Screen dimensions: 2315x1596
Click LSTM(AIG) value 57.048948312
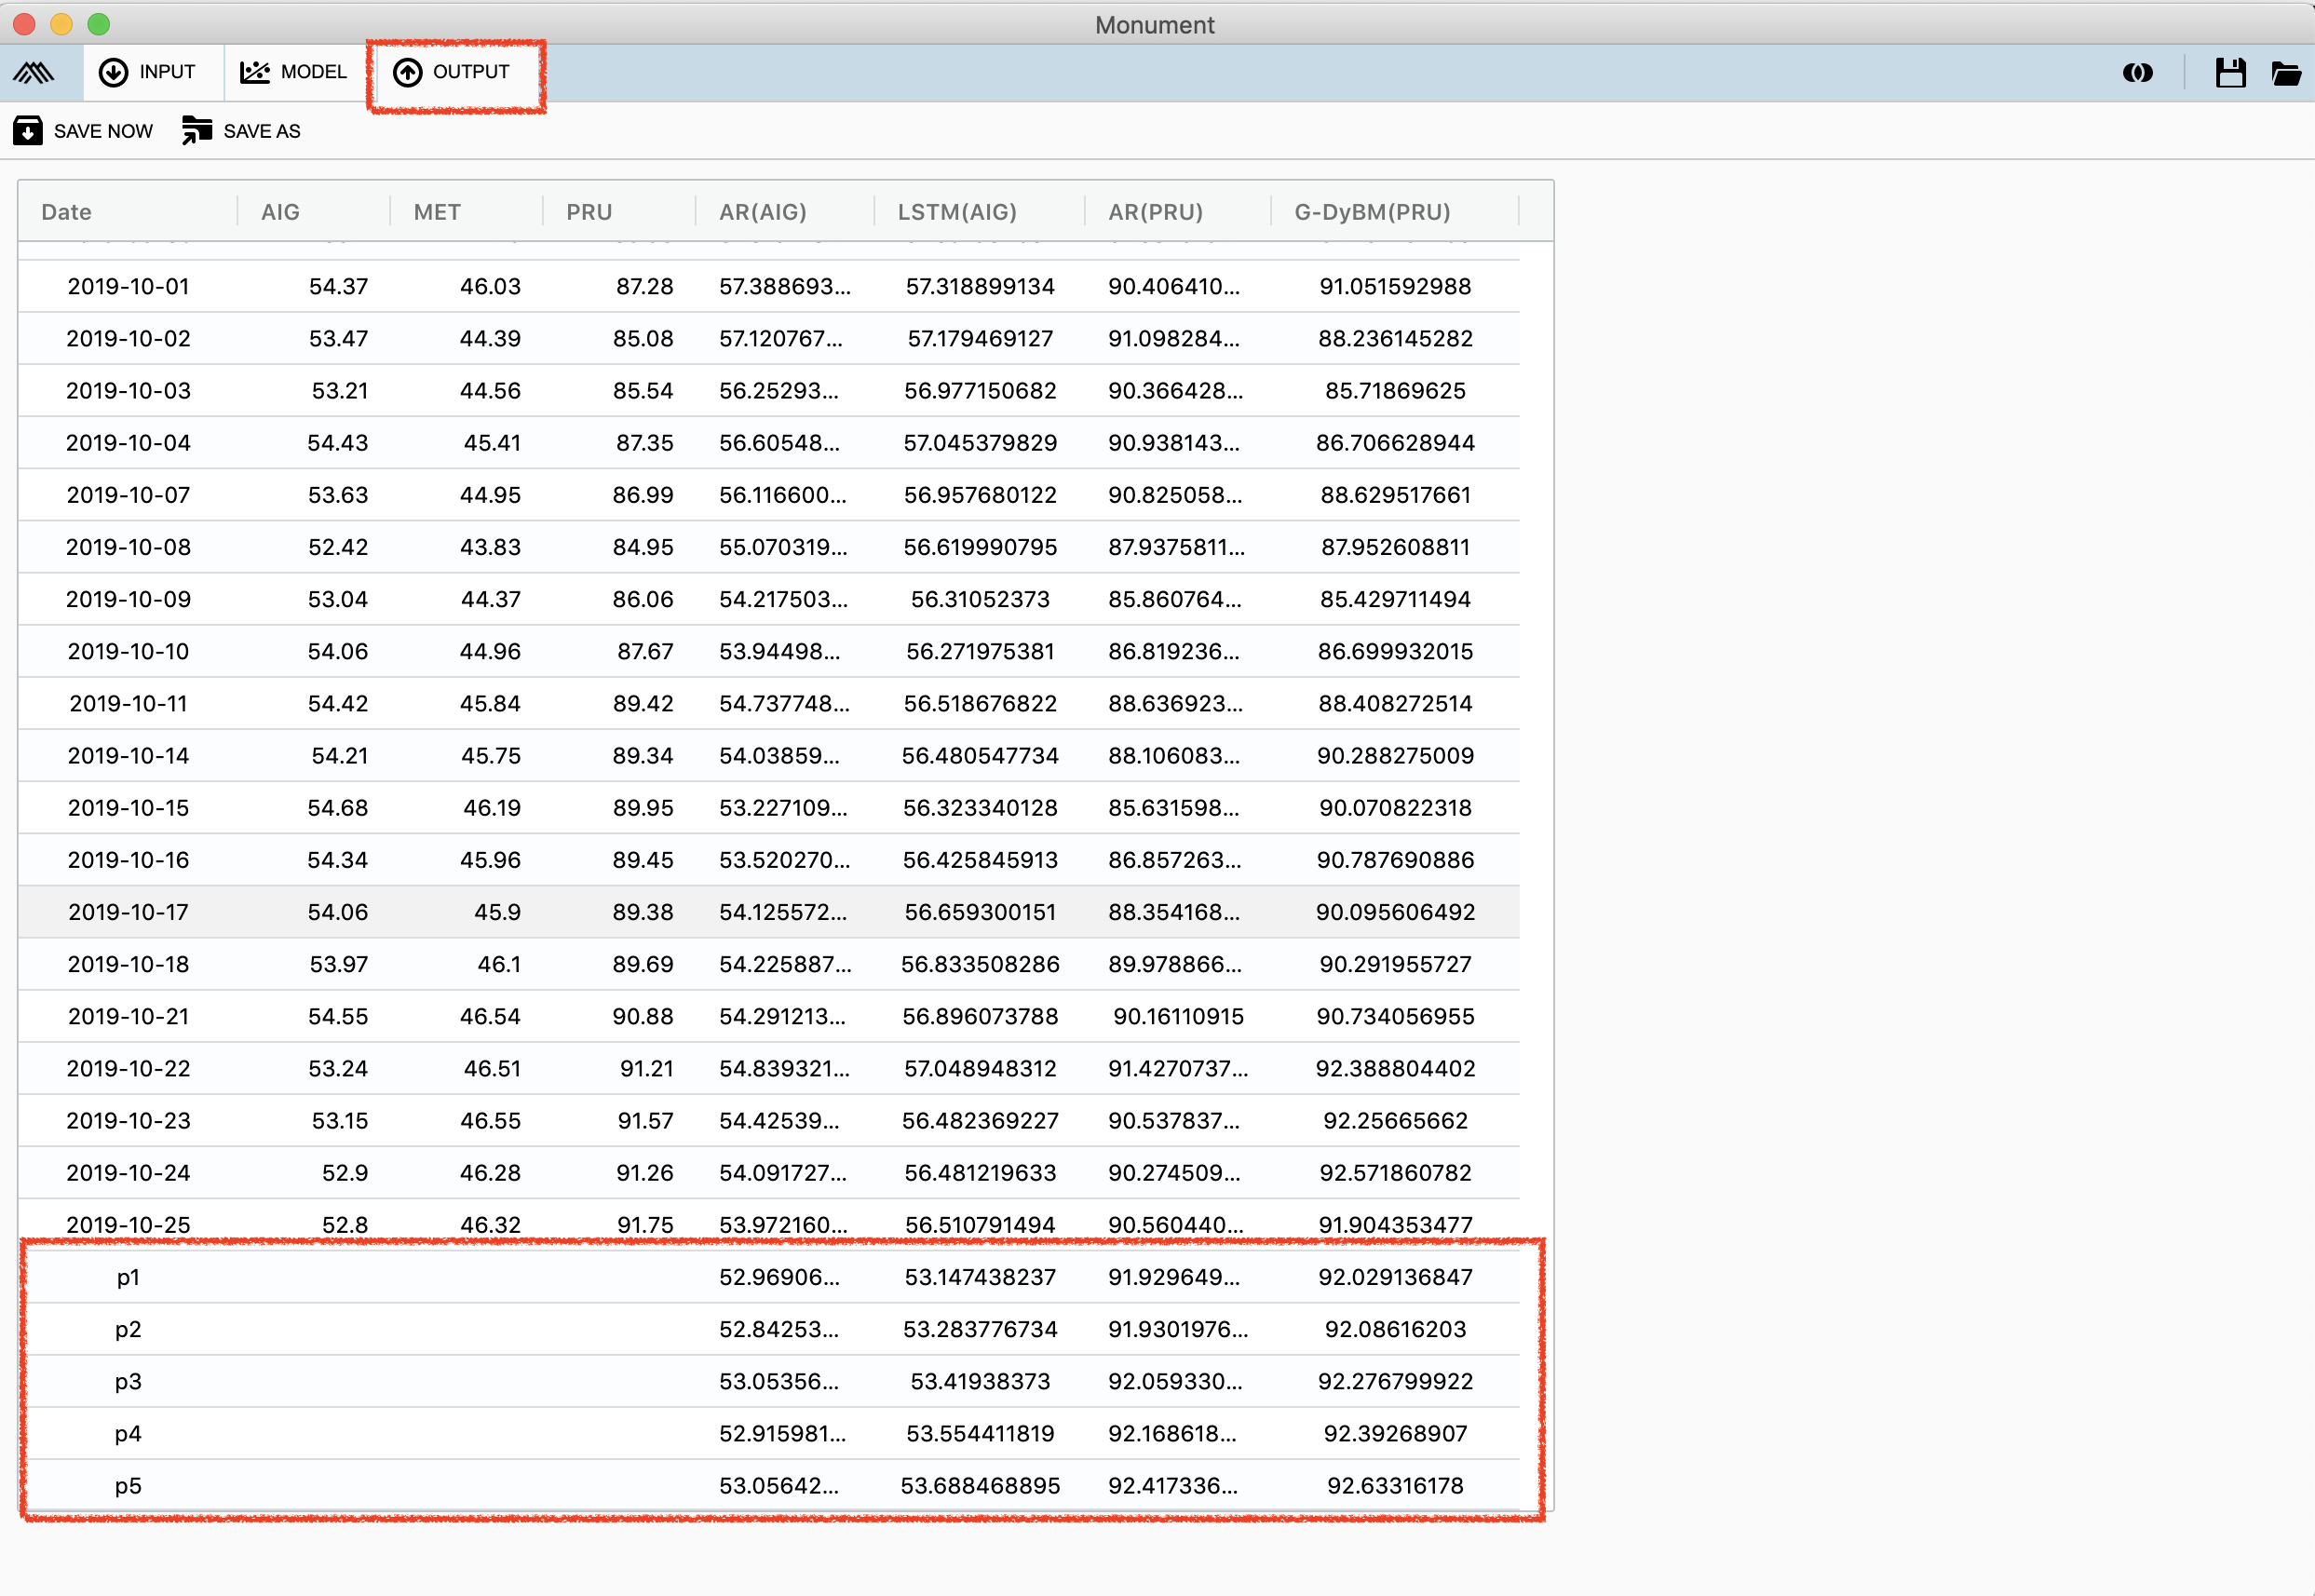click(980, 1069)
